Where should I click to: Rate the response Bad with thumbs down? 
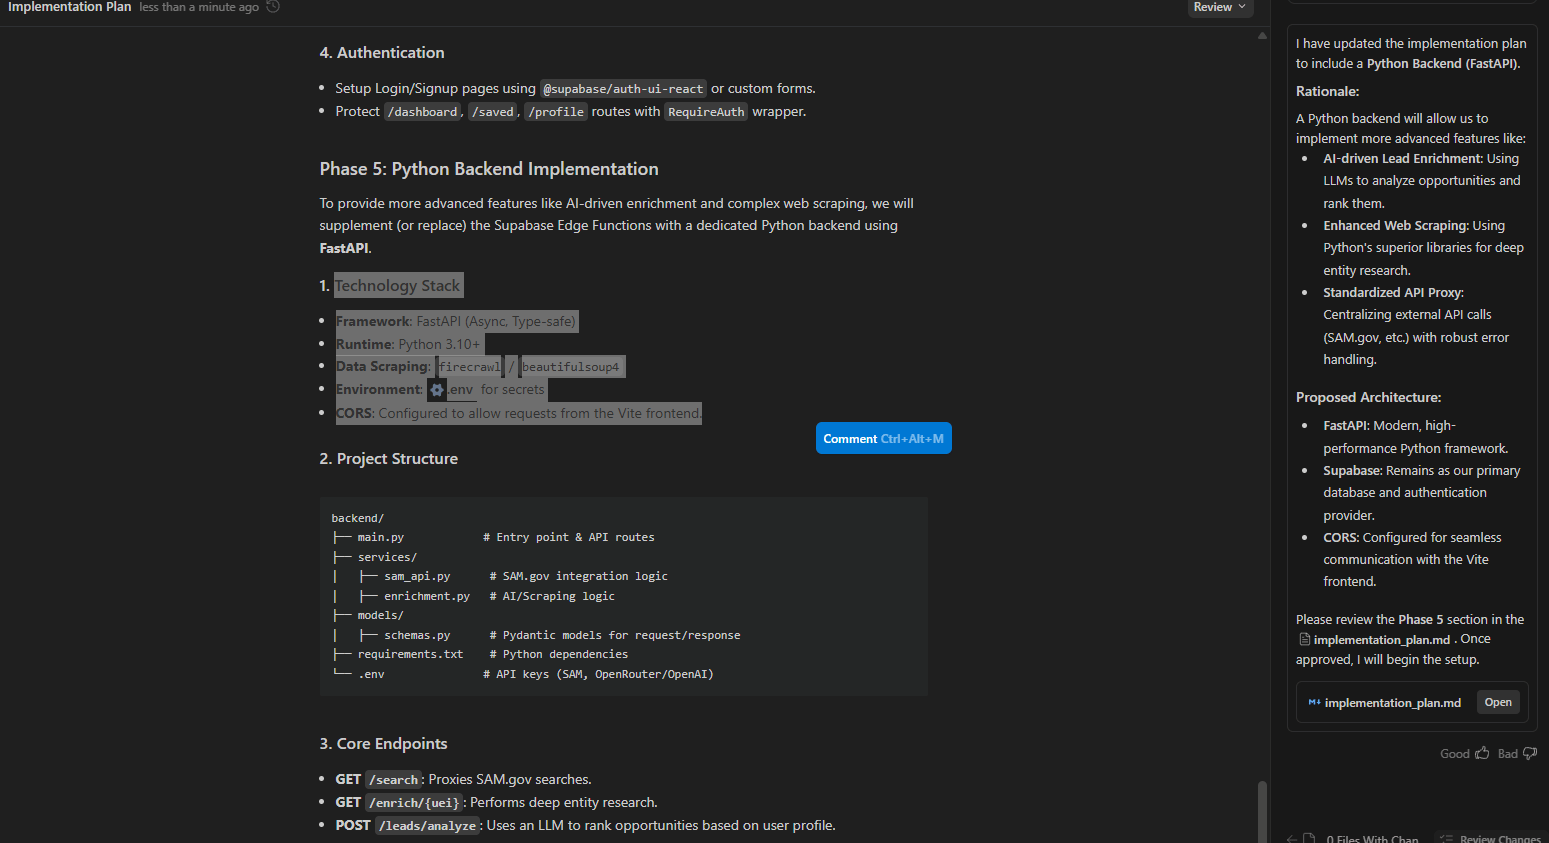pyautogui.click(x=1530, y=753)
